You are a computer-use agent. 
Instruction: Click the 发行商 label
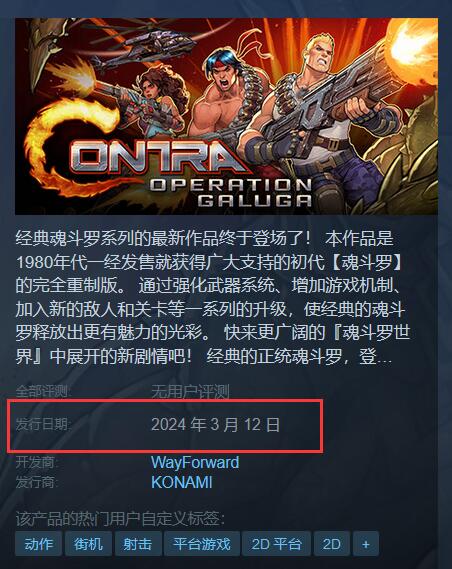[37, 483]
